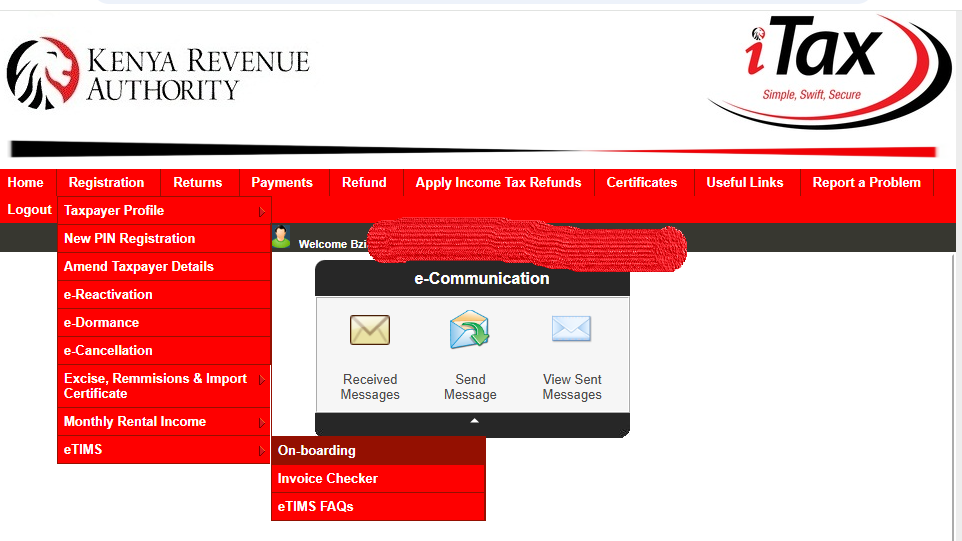Screen dimensions: 962x541
Task: Go to Home menu
Action: point(26,183)
